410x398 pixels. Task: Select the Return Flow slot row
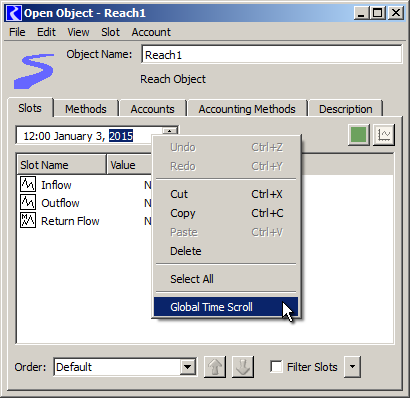pyautogui.click(x=85, y=221)
